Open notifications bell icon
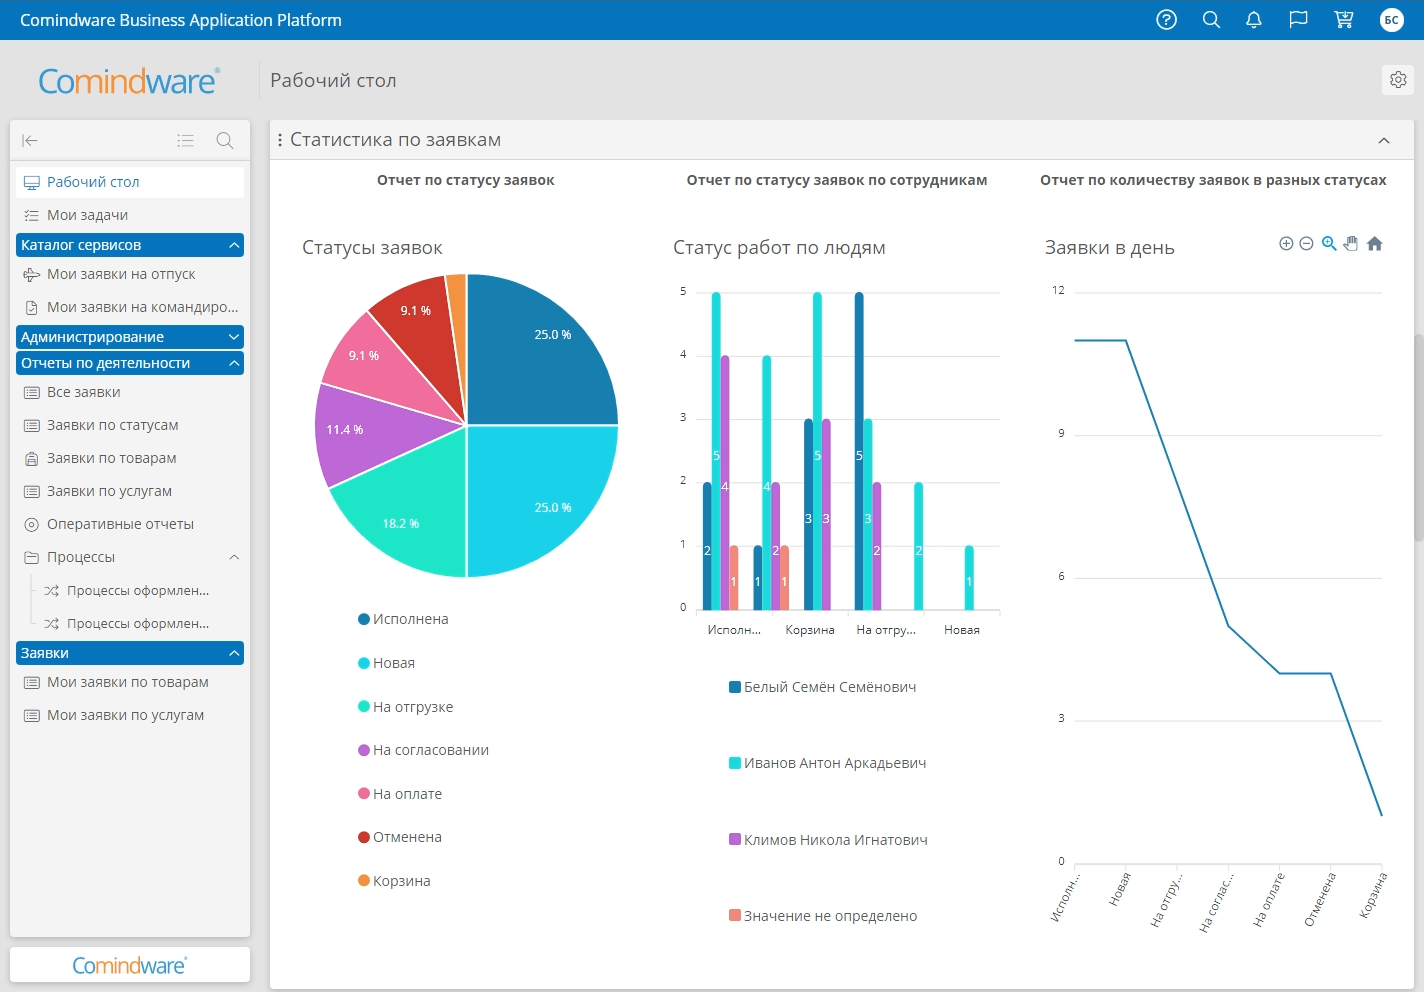The image size is (1424, 992). click(x=1254, y=20)
